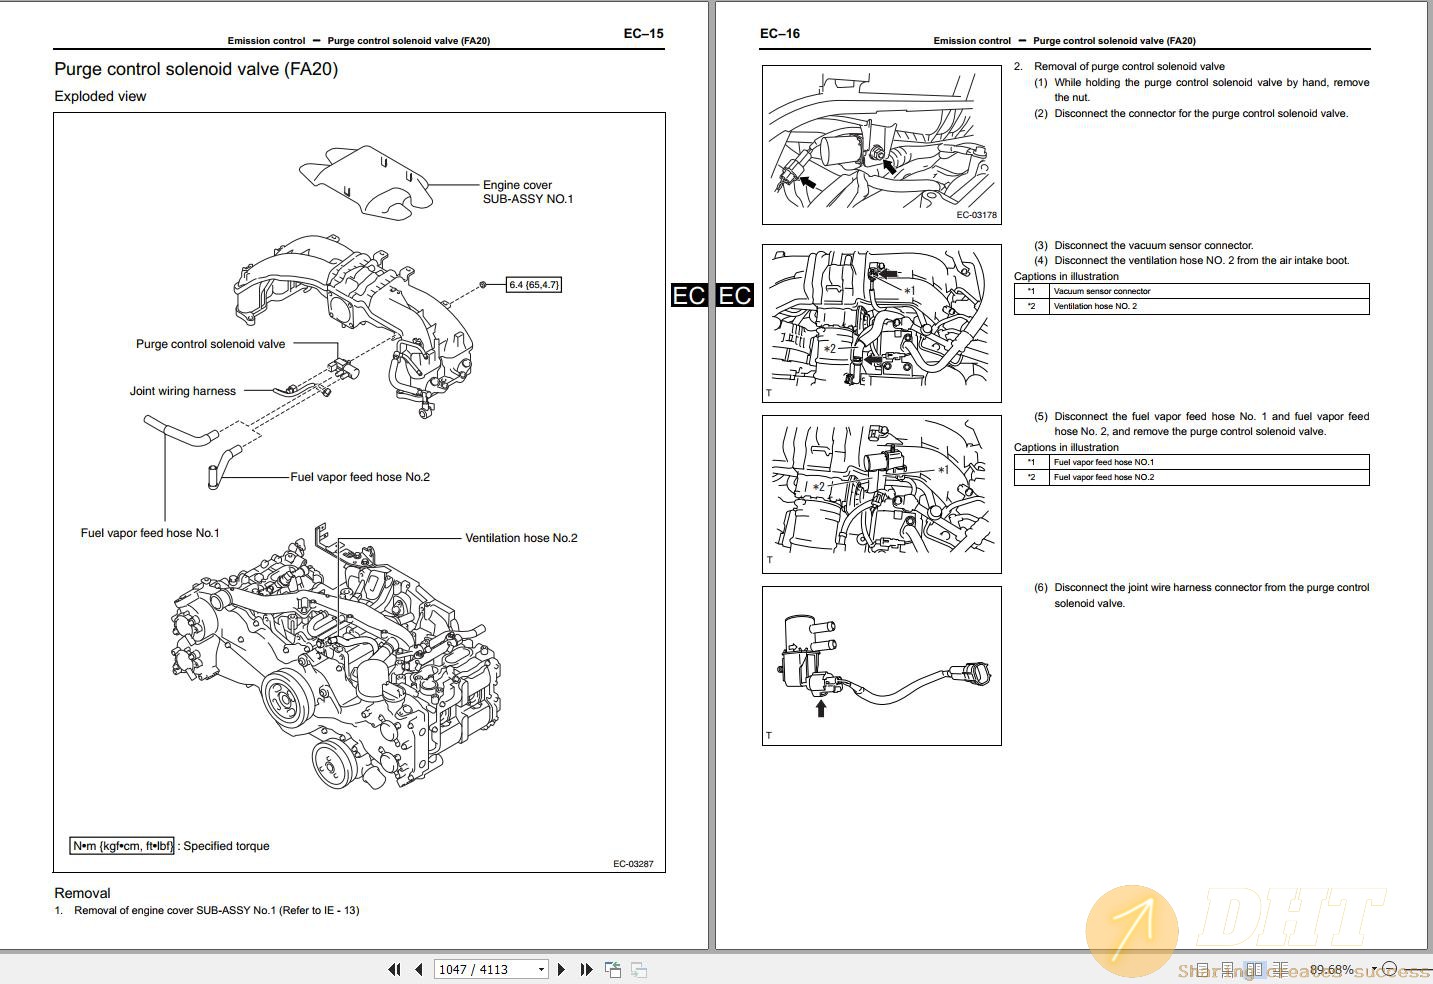Screen dimensions: 1433x984
Task: Click the vacuum sensor connector illustration
Action: pos(881,324)
